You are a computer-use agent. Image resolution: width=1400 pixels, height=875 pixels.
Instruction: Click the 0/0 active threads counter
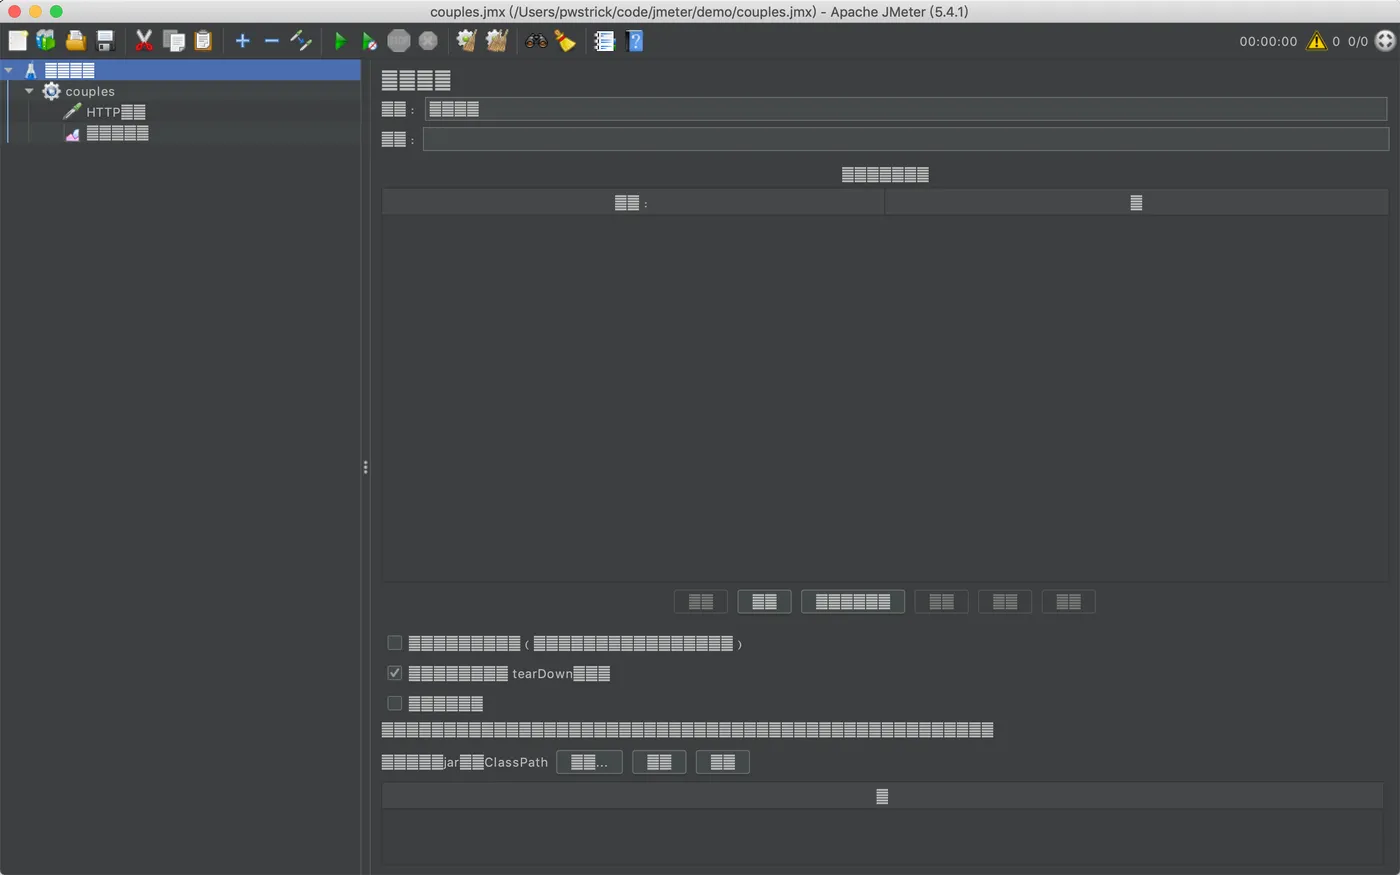point(1358,41)
